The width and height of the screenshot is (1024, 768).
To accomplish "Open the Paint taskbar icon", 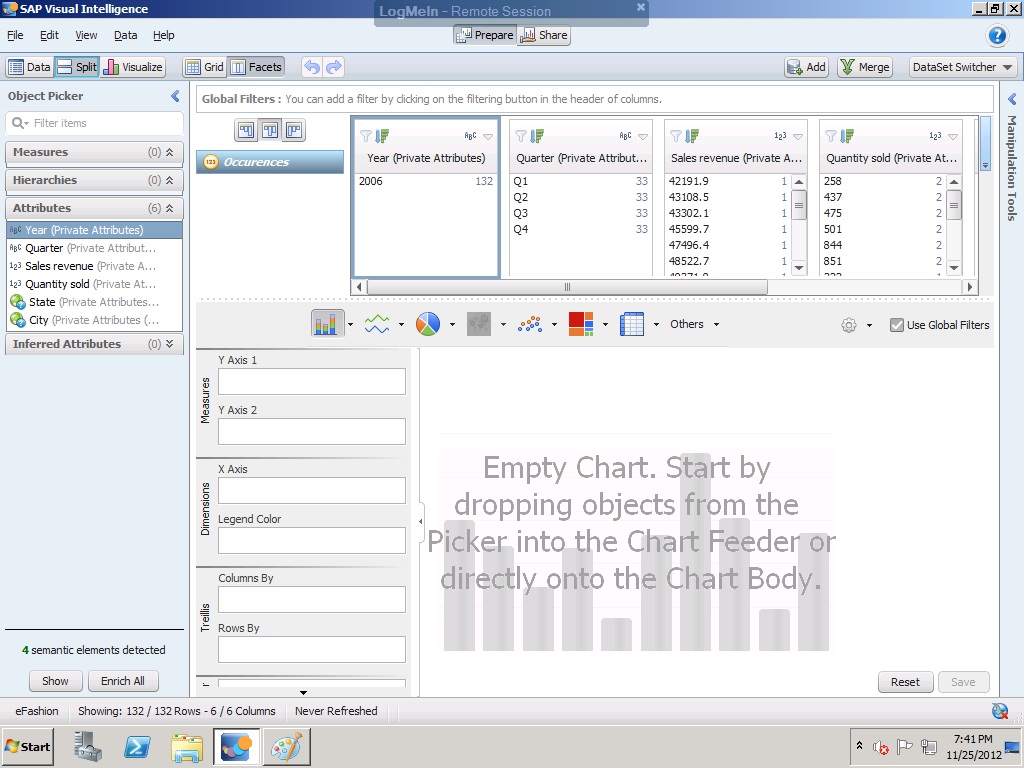I will coord(286,746).
